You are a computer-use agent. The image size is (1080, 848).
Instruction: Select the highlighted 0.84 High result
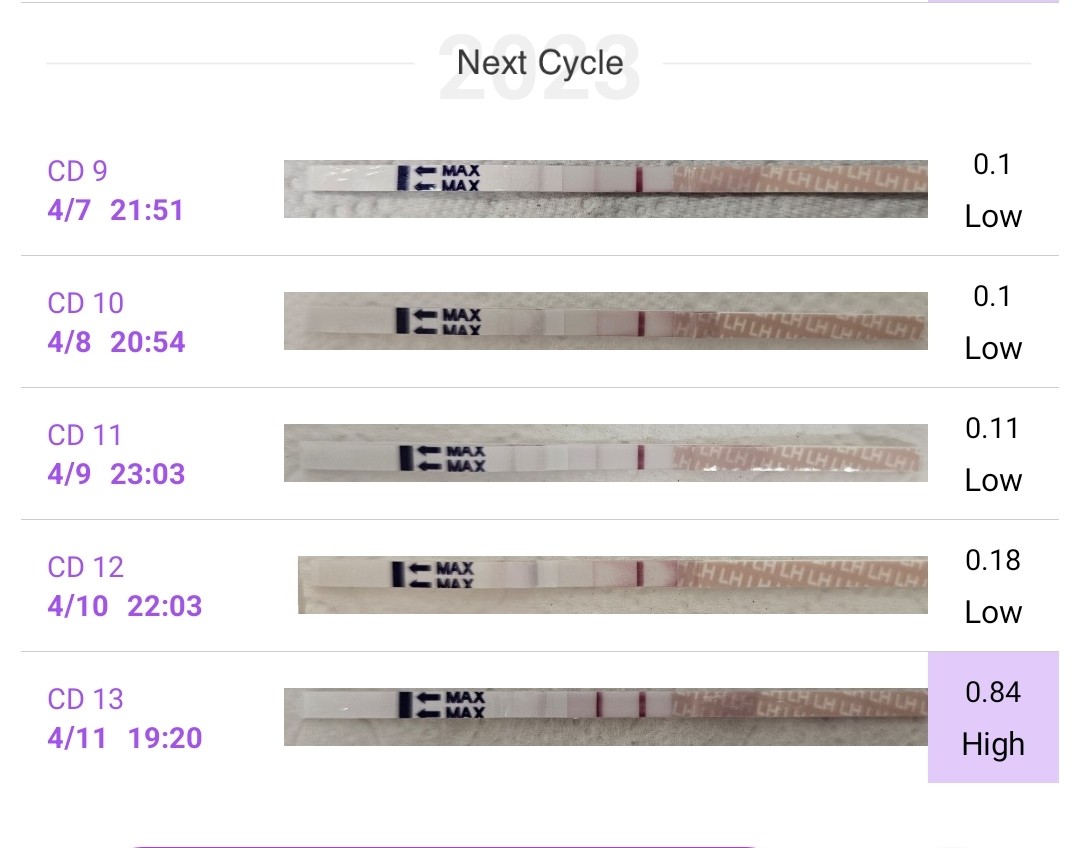[993, 717]
